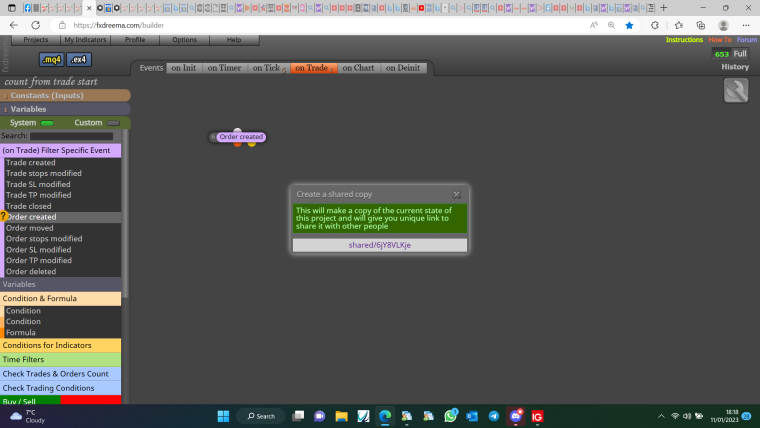Open the Windows Start menu

tap(223, 416)
